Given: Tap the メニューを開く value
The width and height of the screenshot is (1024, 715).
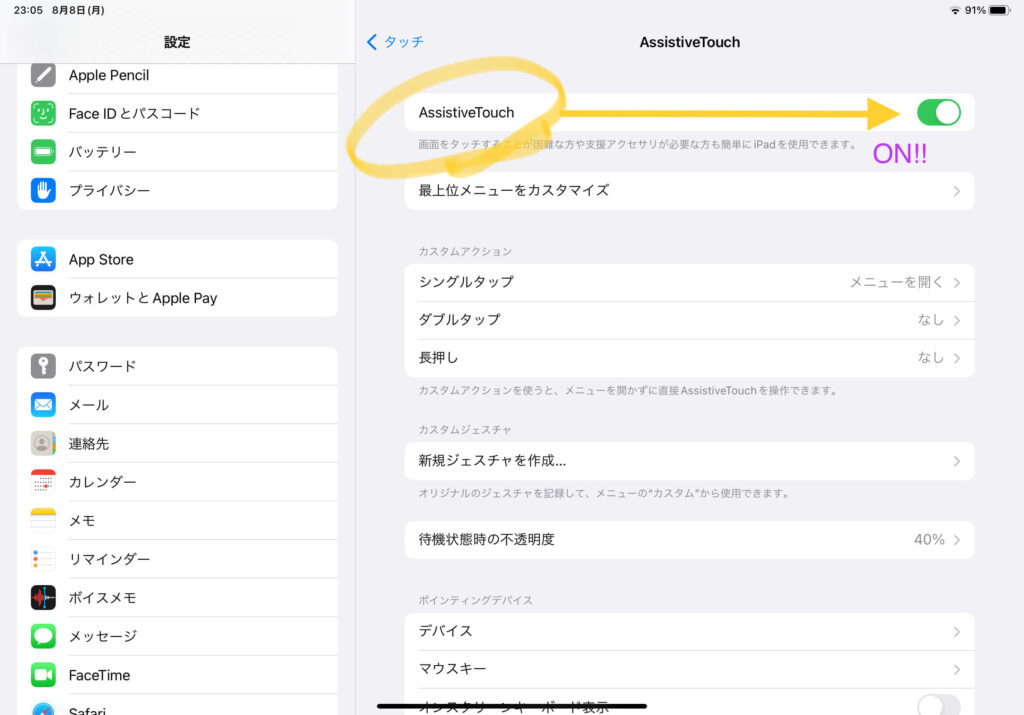Looking at the screenshot, I should (x=896, y=282).
